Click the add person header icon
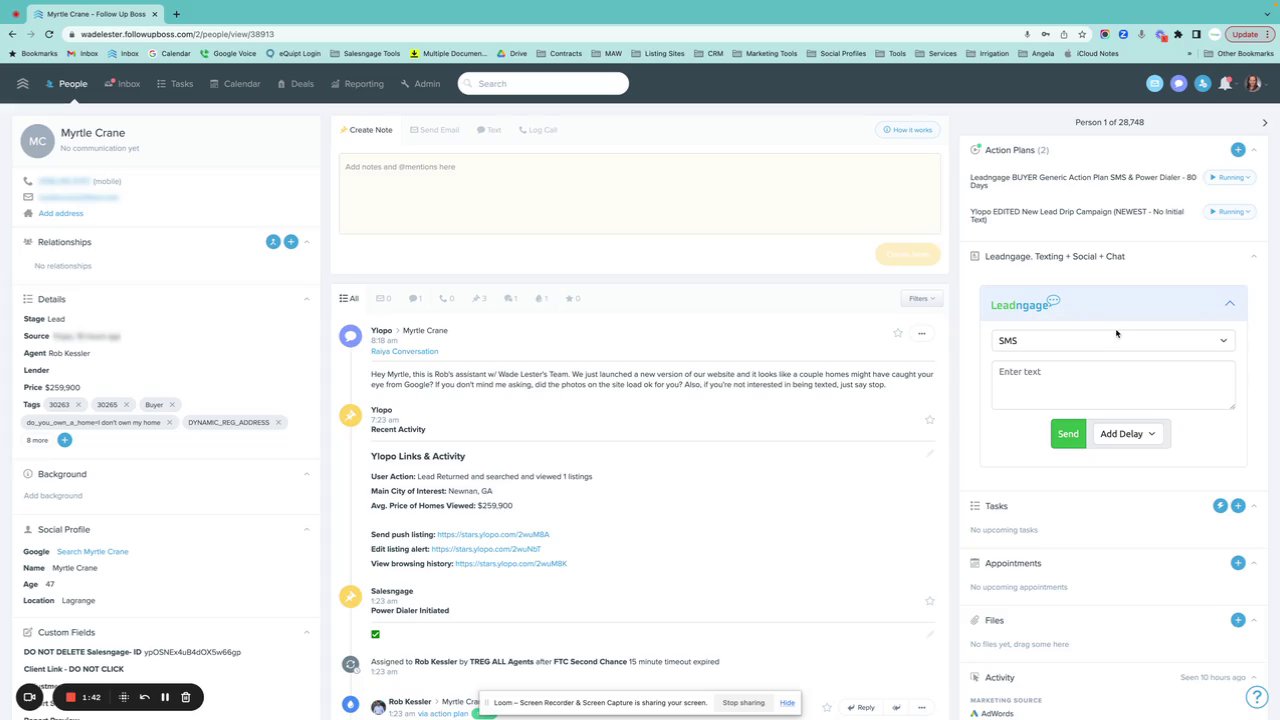Viewport: 1280px width, 720px height. pos(1203,84)
